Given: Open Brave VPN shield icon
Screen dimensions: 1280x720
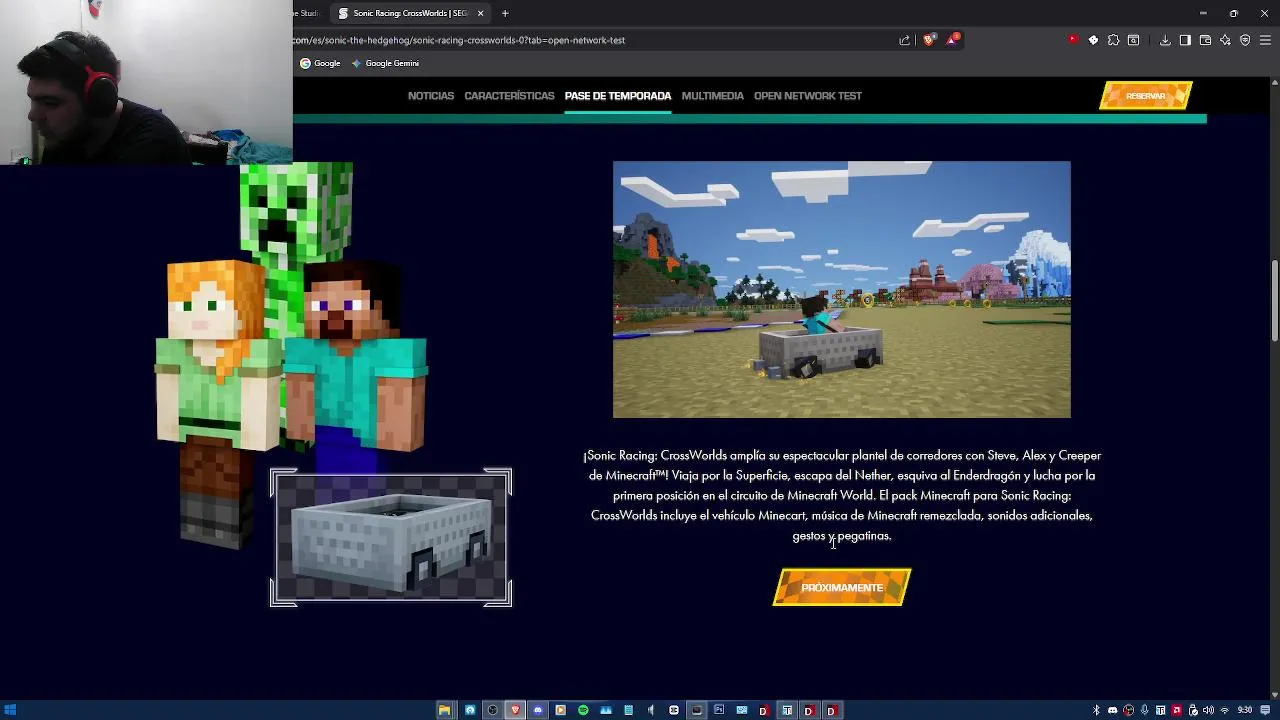Looking at the screenshot, I should click(1245, 40).
